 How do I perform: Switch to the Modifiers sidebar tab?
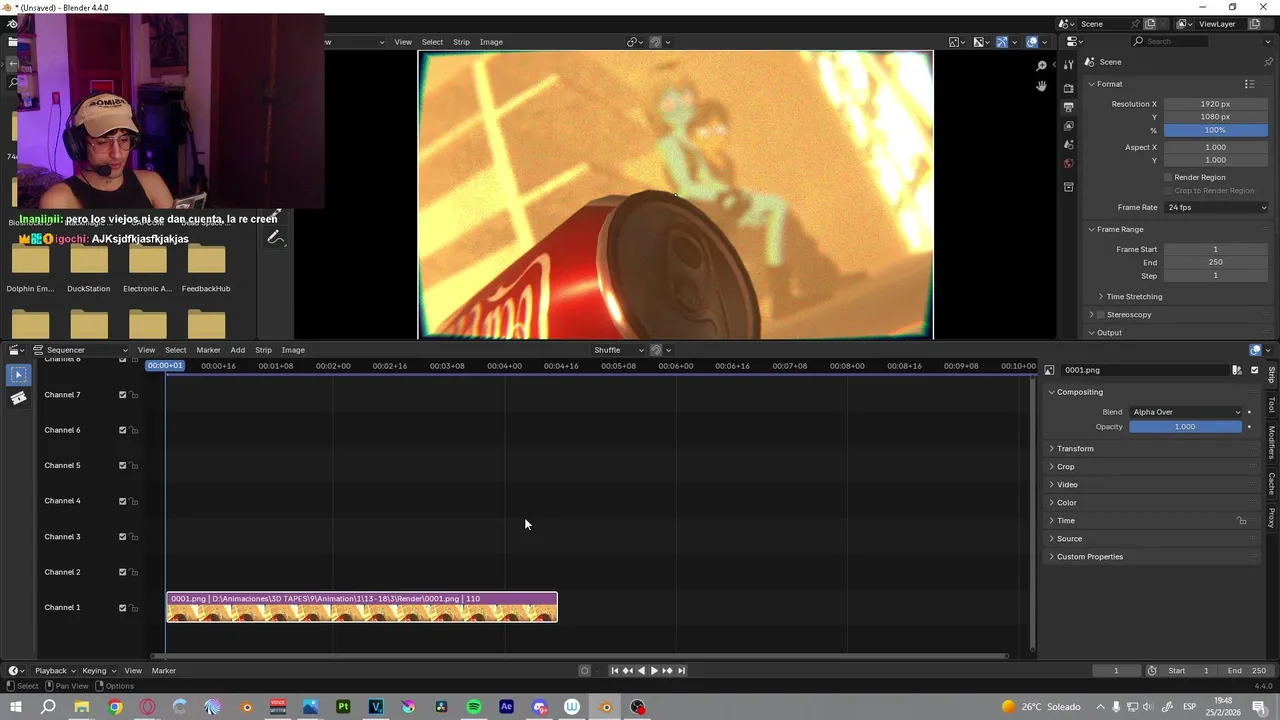1272,441
